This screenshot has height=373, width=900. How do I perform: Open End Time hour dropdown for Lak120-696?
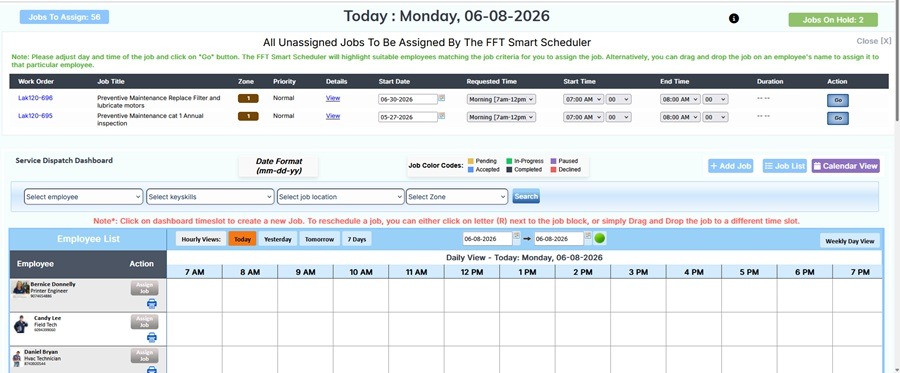pos(680,99)
